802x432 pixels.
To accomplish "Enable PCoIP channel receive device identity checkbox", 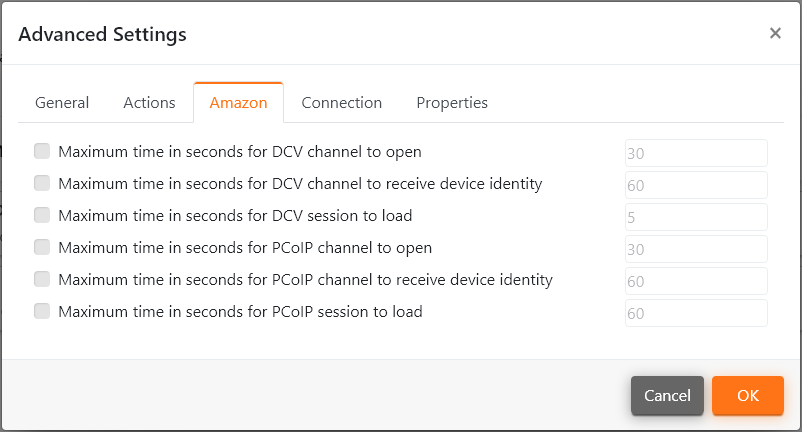I will click(42, 279).
